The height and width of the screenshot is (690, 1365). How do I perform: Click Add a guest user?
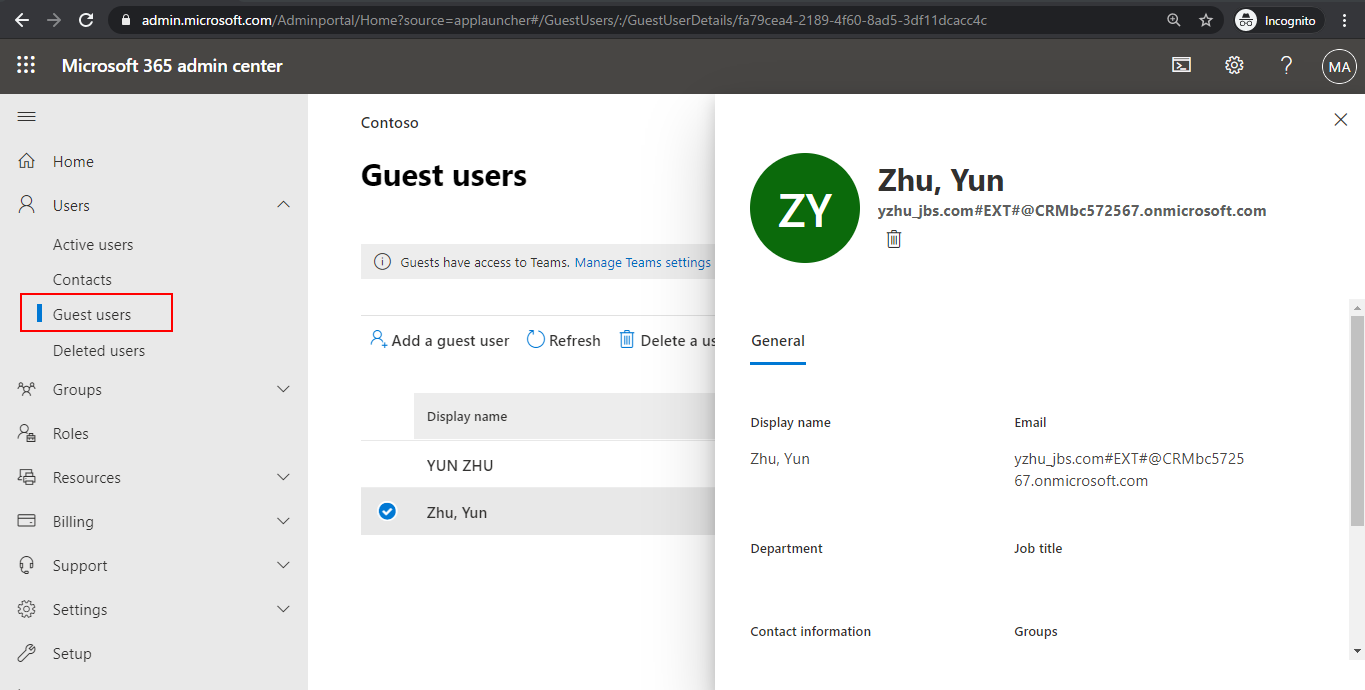[439, 340]
